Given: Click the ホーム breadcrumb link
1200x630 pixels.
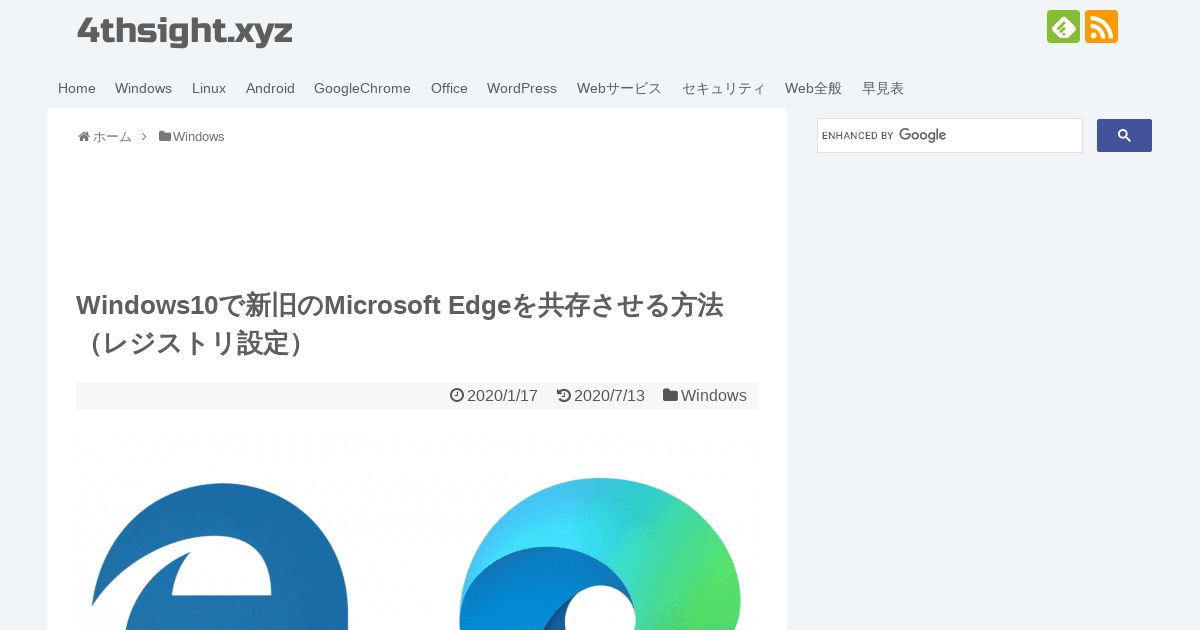Looking at the screenshot, I should 112,136.
